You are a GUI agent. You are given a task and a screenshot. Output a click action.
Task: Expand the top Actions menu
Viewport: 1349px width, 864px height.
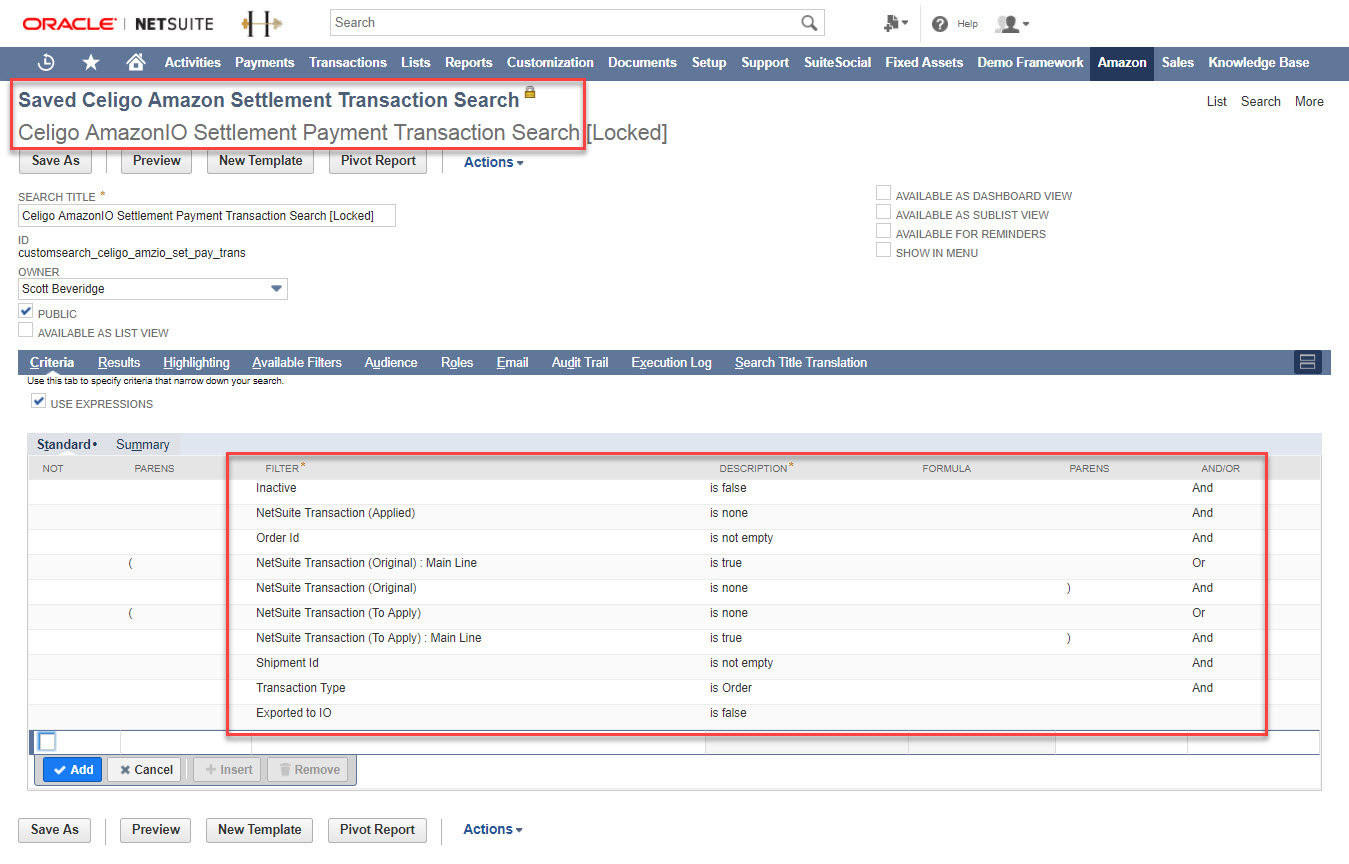[x=493, y=162]
